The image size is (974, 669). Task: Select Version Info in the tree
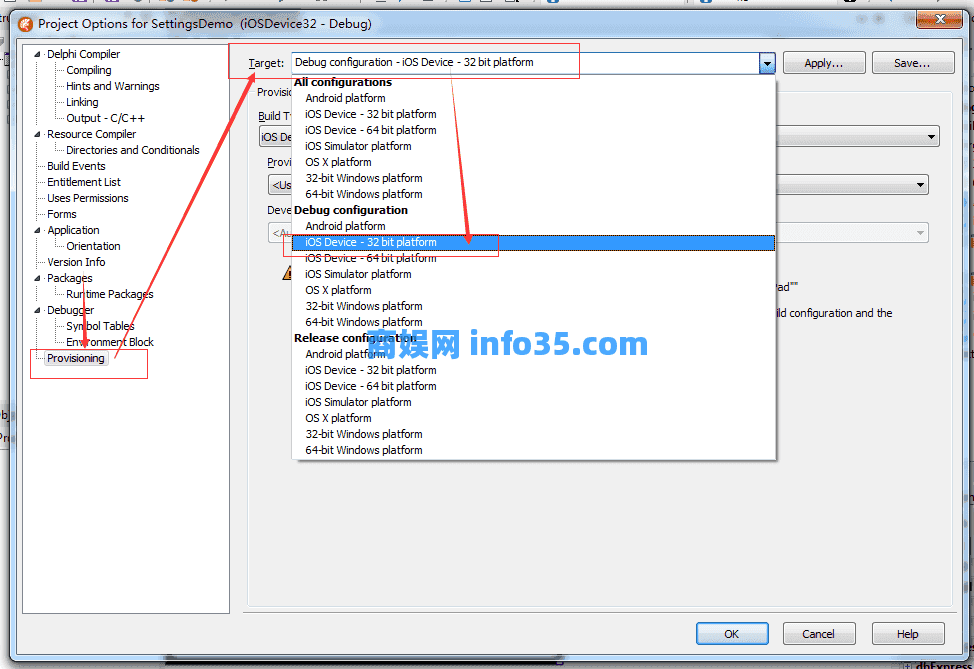pos(76,262)
